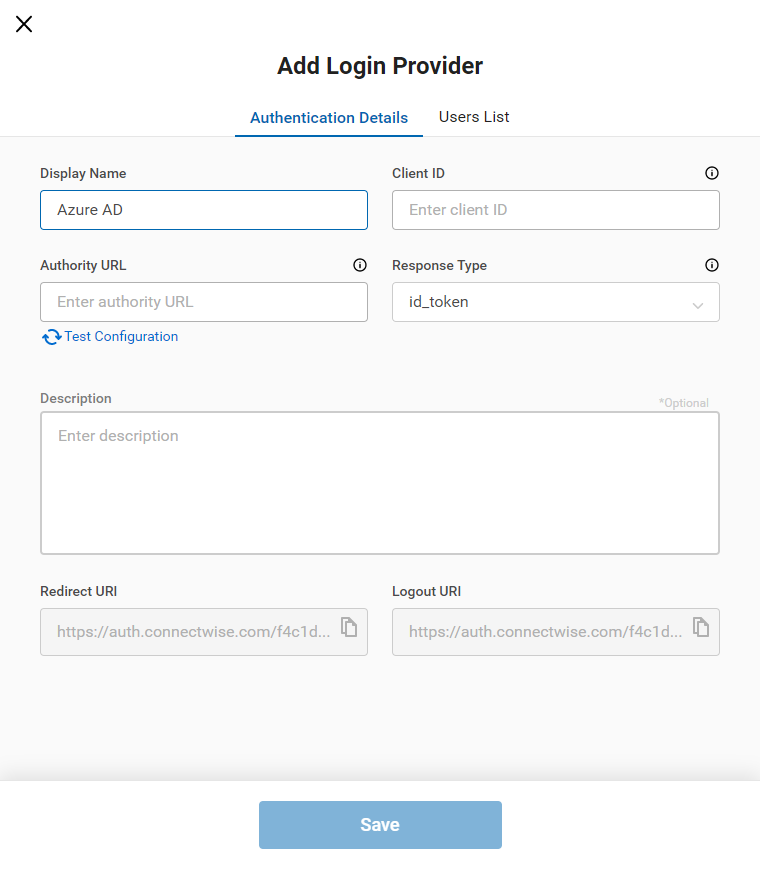Click the refresh icon beside Test Configuration

click(51, 337)
